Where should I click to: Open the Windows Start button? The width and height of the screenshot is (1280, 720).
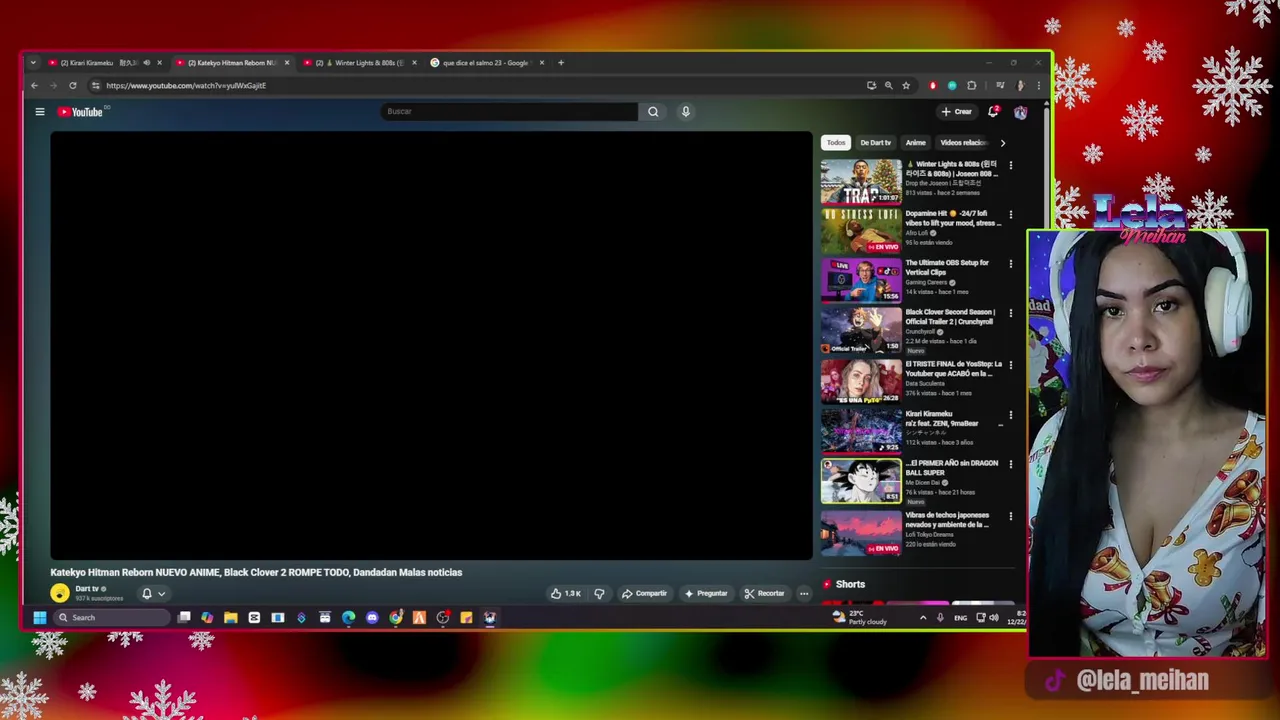(40, 618)
